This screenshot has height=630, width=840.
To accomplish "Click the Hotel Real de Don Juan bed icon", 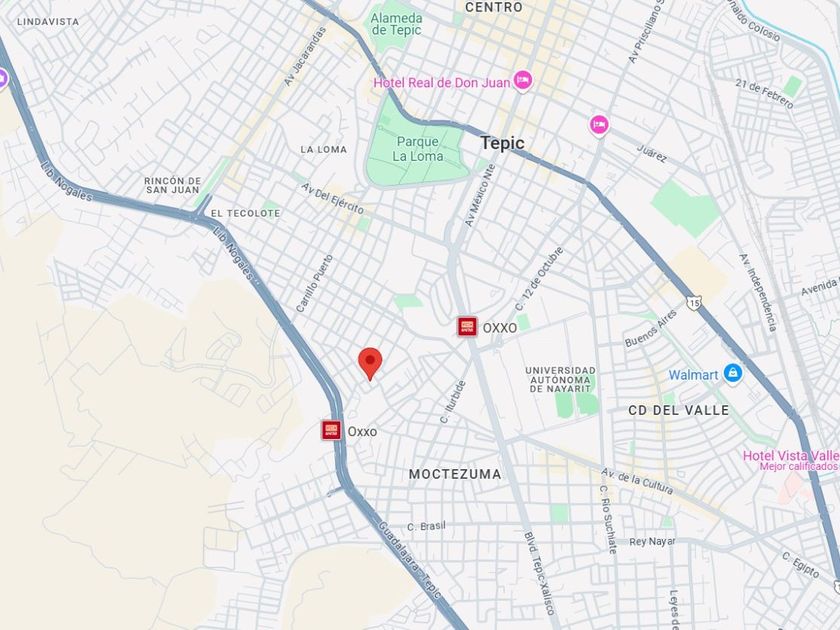I will coord(523,81).
